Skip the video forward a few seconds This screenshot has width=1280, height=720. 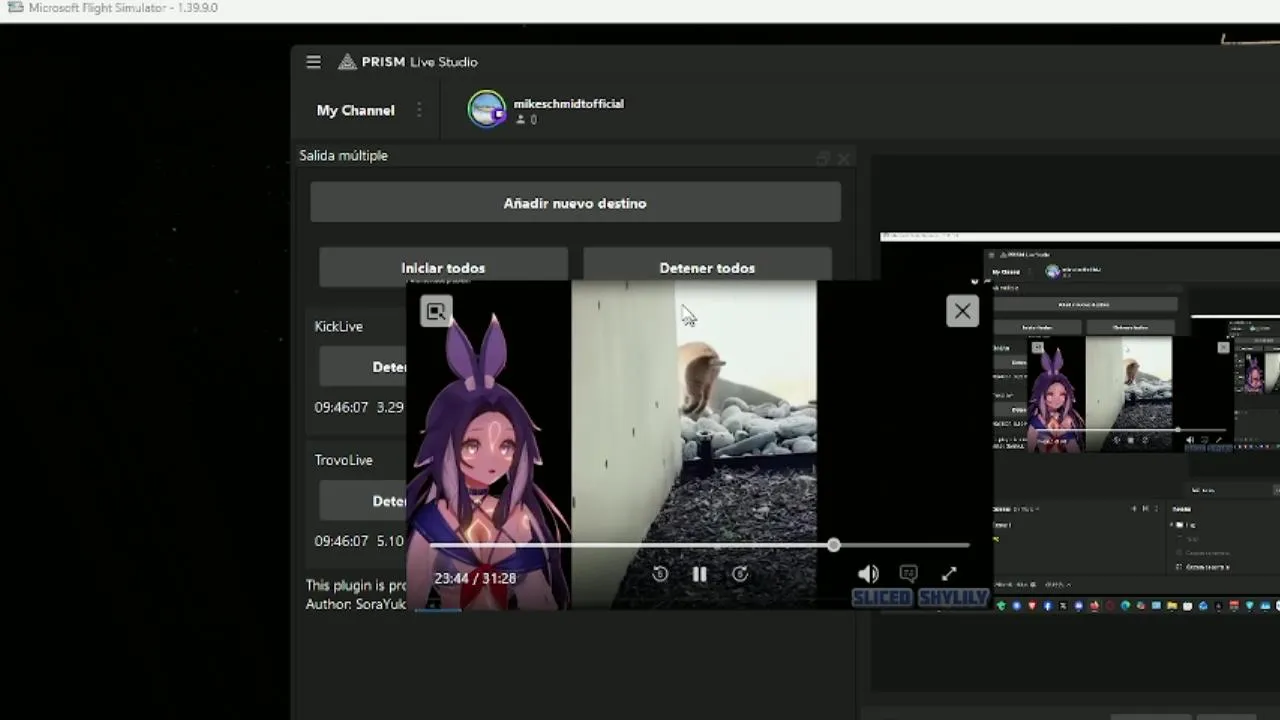(740, 574)
